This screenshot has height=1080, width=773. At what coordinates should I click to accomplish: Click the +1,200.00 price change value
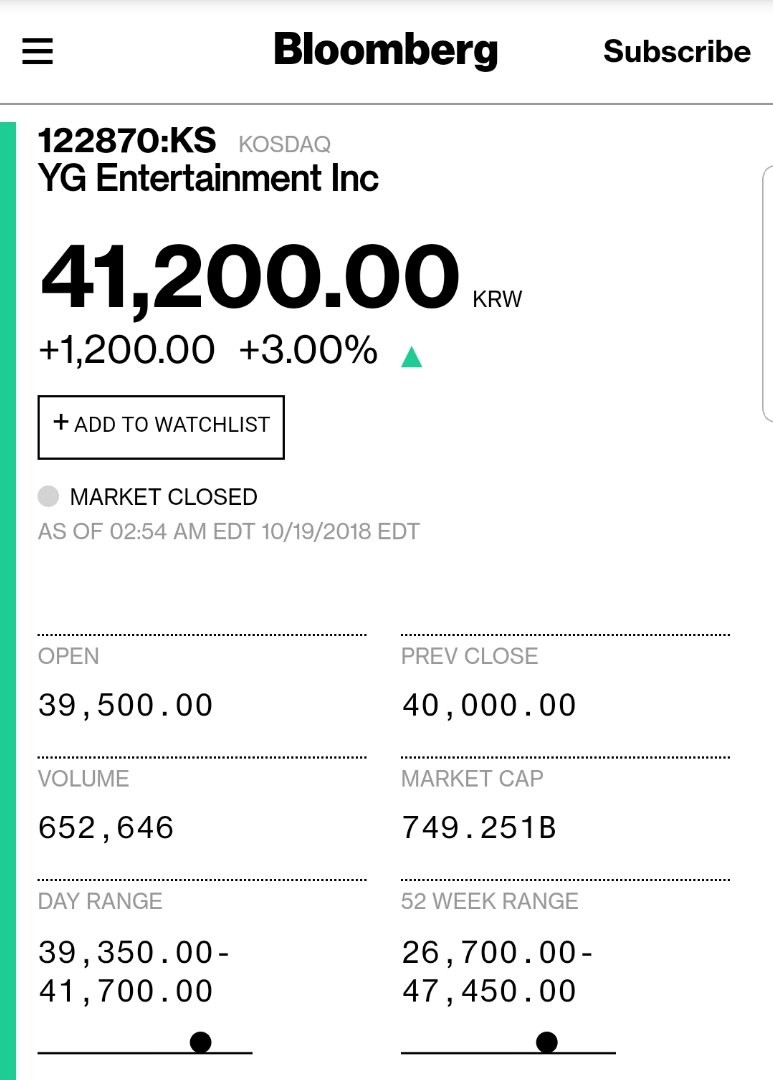click(126, 350)
